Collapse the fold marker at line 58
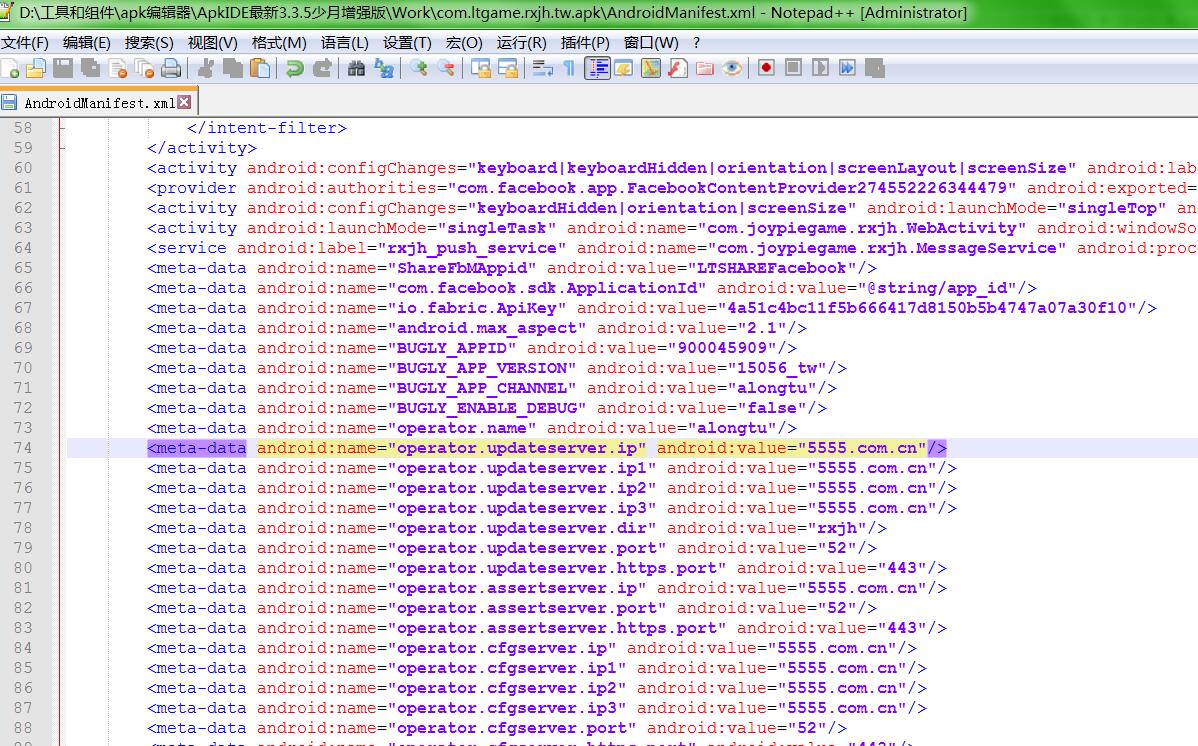Viewport: 1198px width, 746px height. 61,128
